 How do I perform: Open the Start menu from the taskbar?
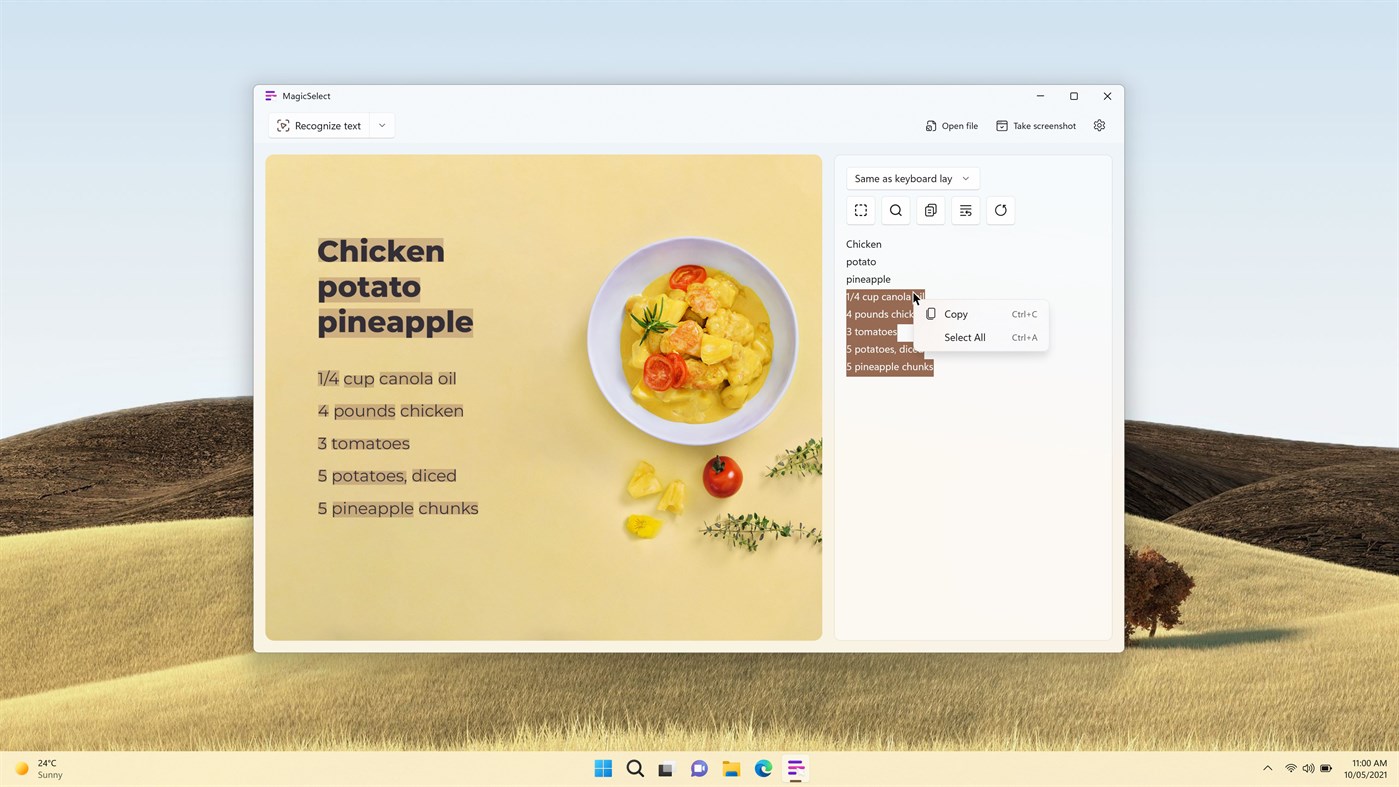(x=602, y=767)
